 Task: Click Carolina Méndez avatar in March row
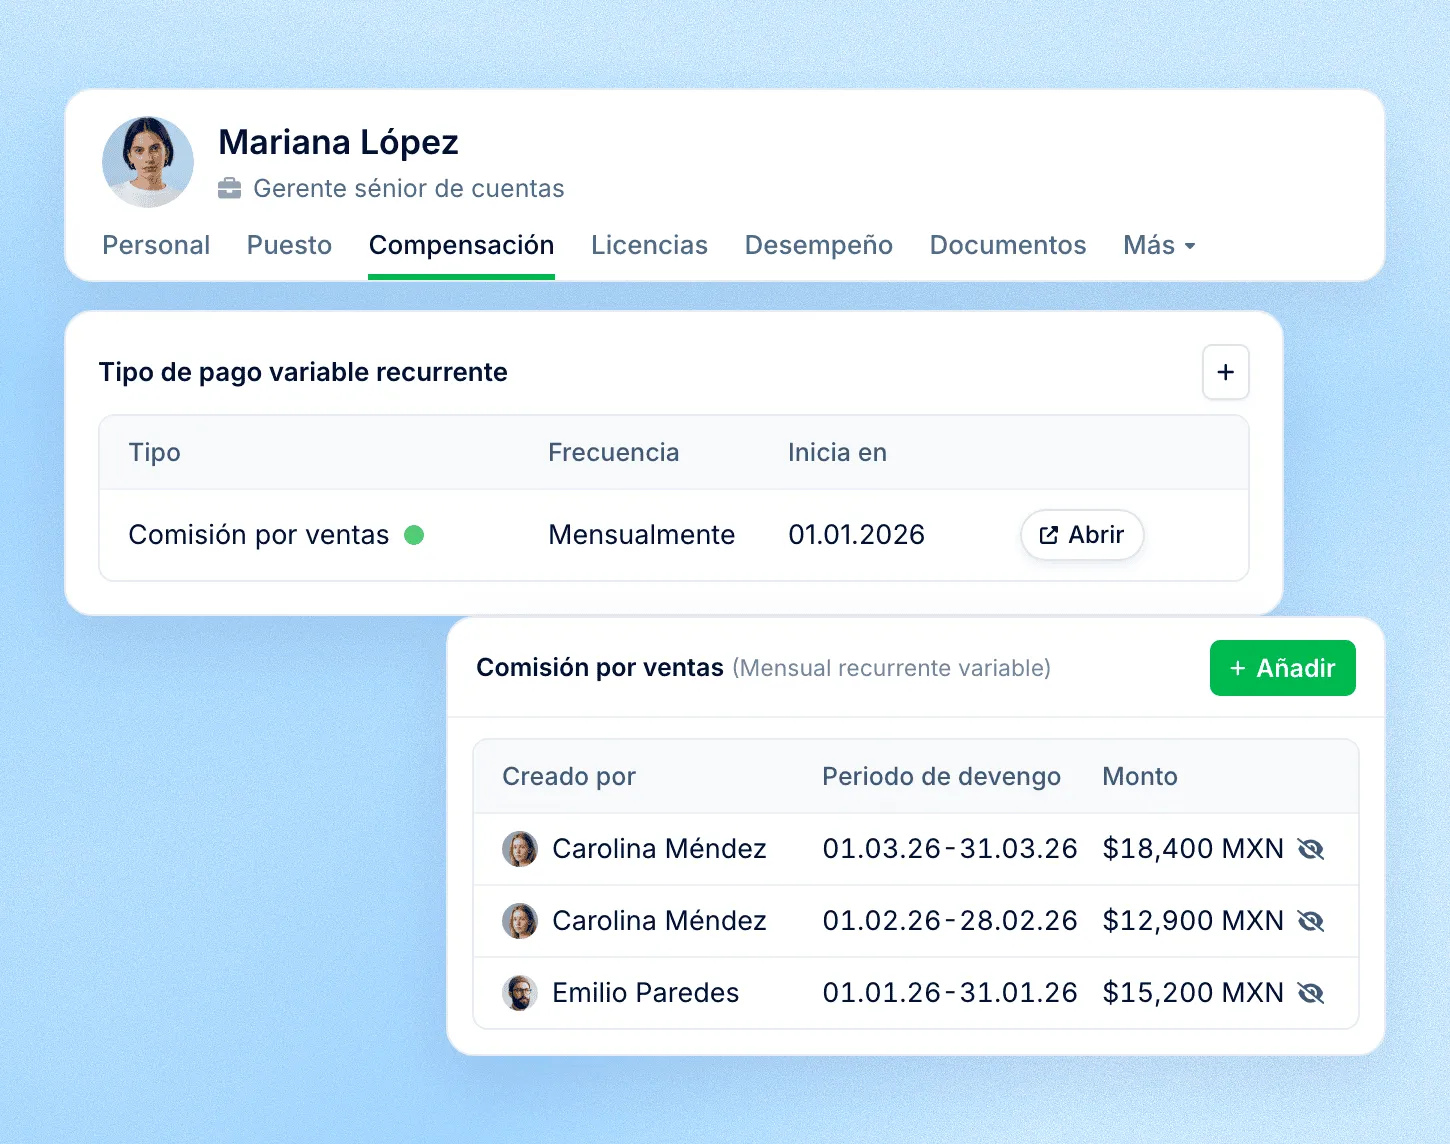[x=519, y=849]
